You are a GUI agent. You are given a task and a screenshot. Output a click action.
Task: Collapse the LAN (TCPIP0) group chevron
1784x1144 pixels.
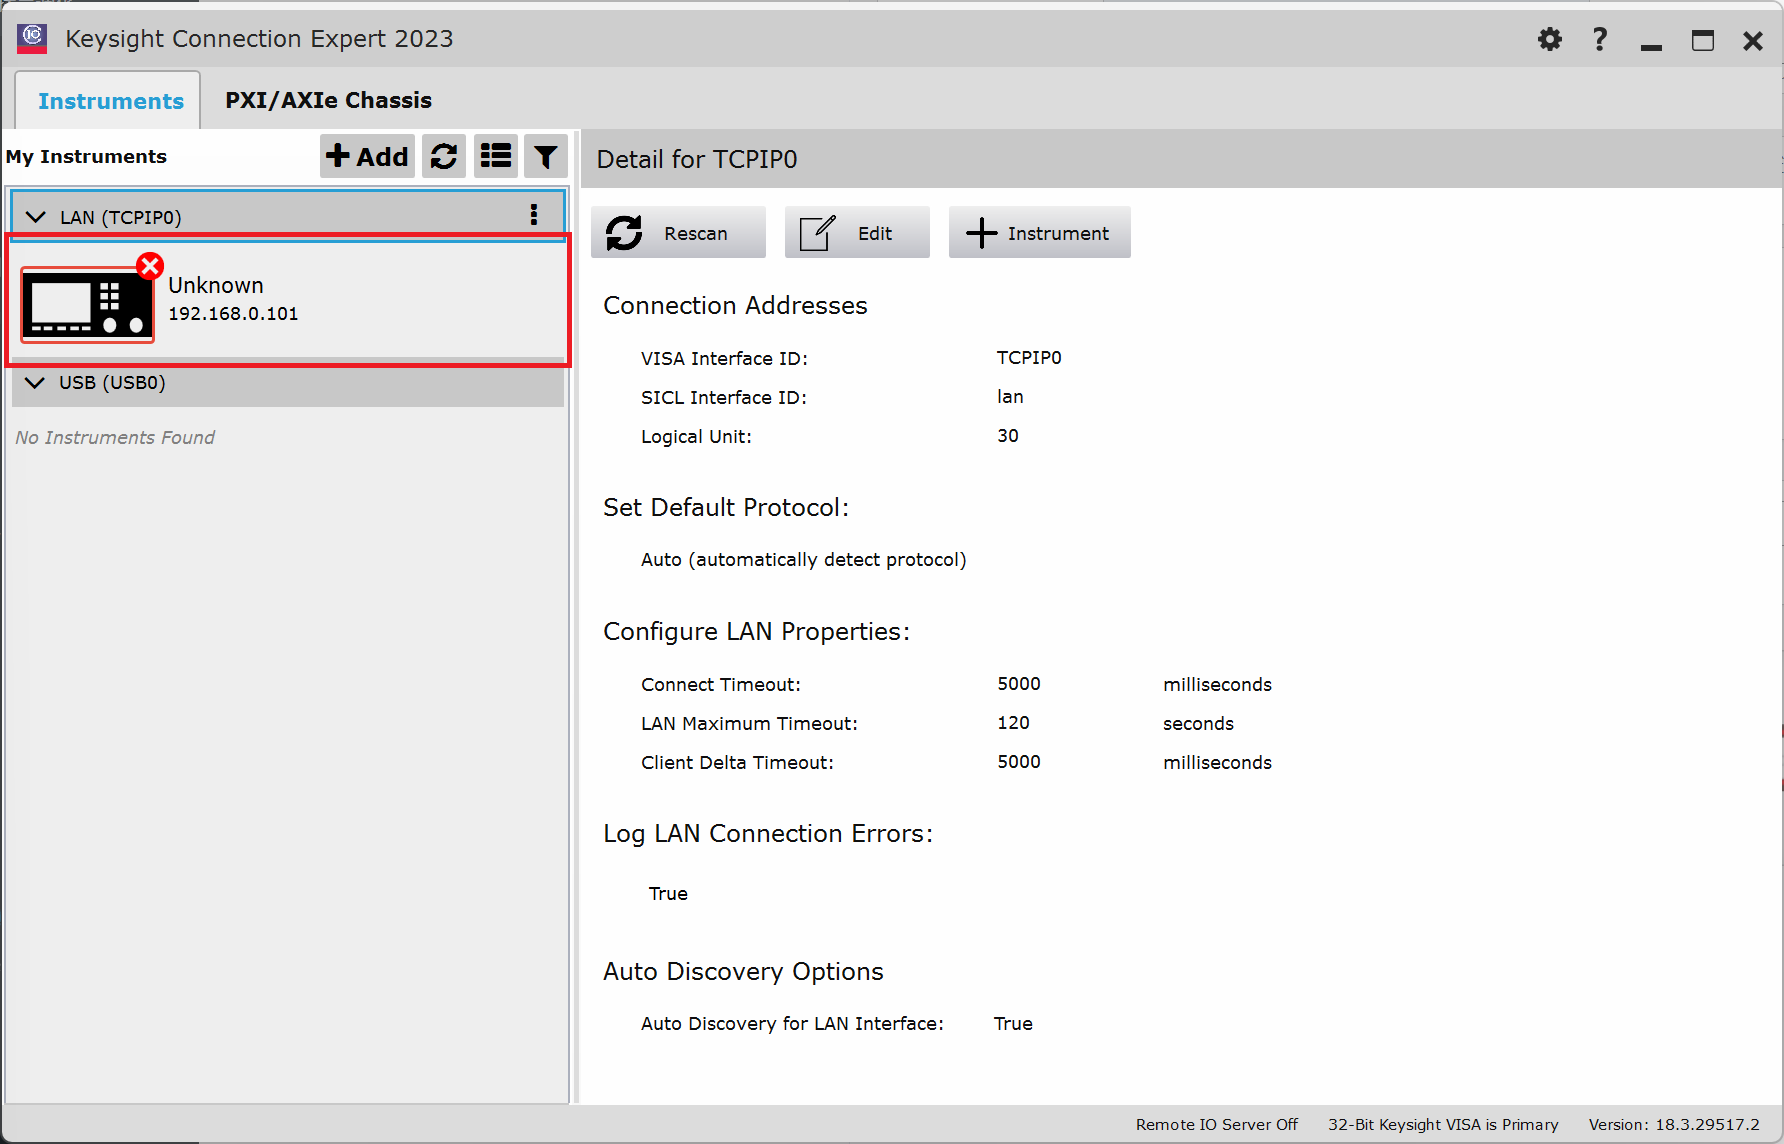click(36, 217)
